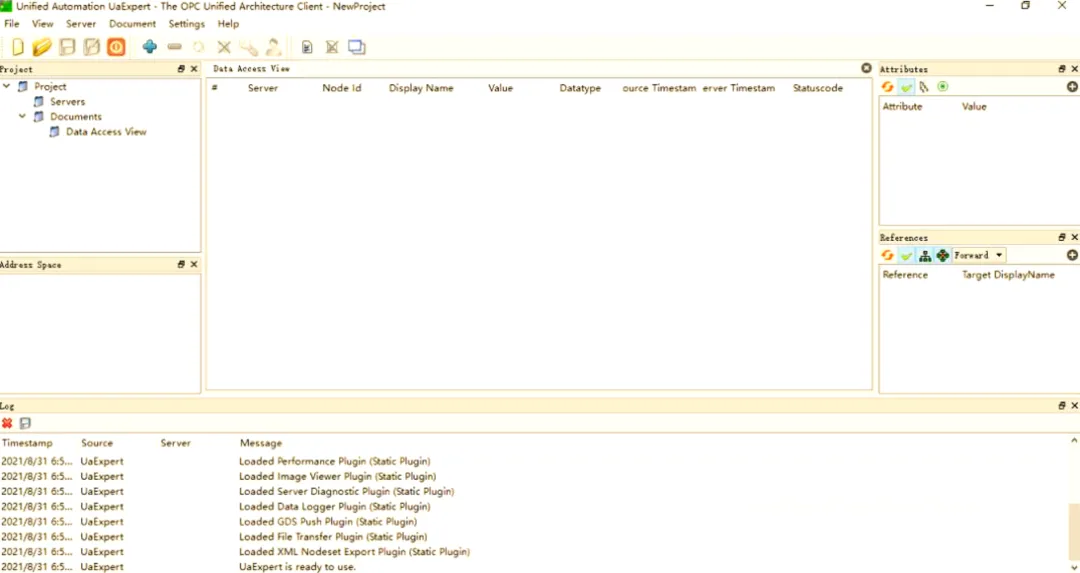Select Servers in the Project tree

tap(68, 101)
